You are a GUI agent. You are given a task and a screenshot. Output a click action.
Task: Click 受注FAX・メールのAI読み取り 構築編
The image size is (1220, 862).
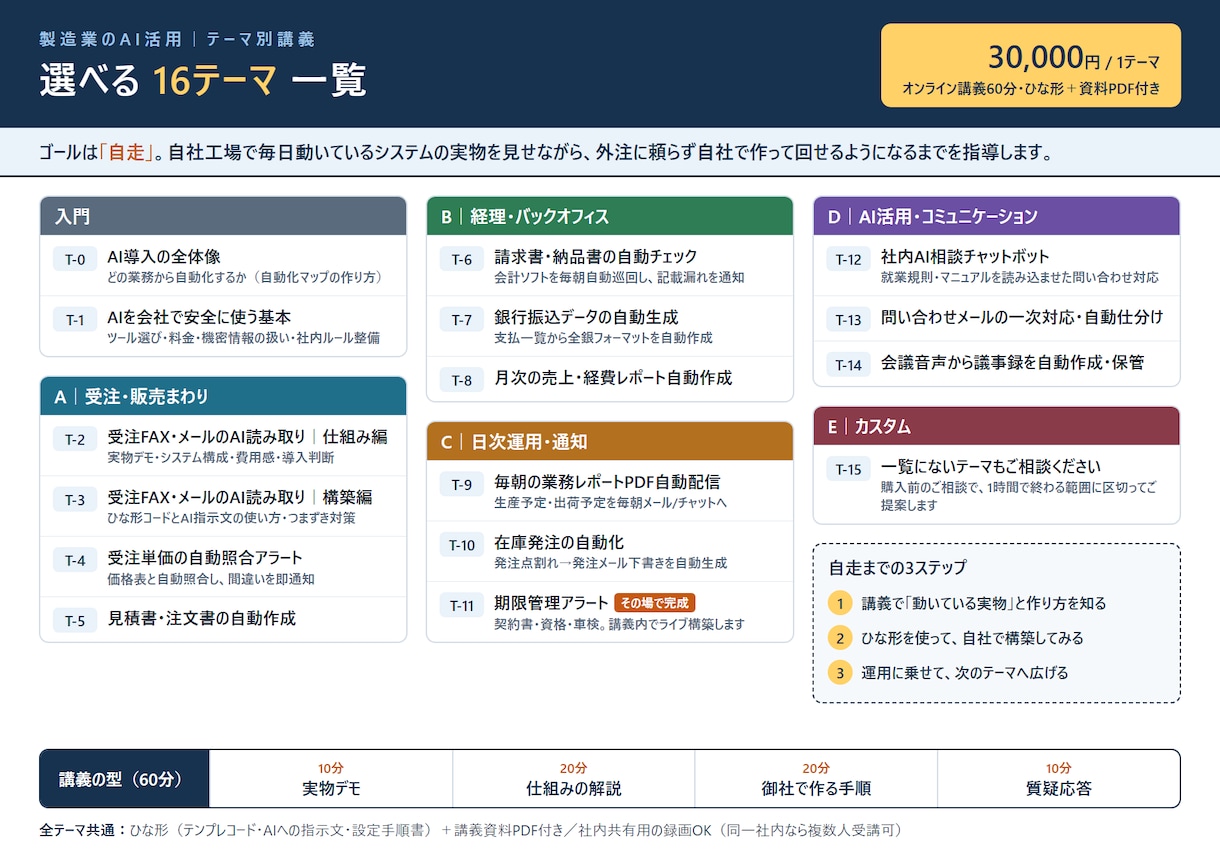click(x=240, y=497)
